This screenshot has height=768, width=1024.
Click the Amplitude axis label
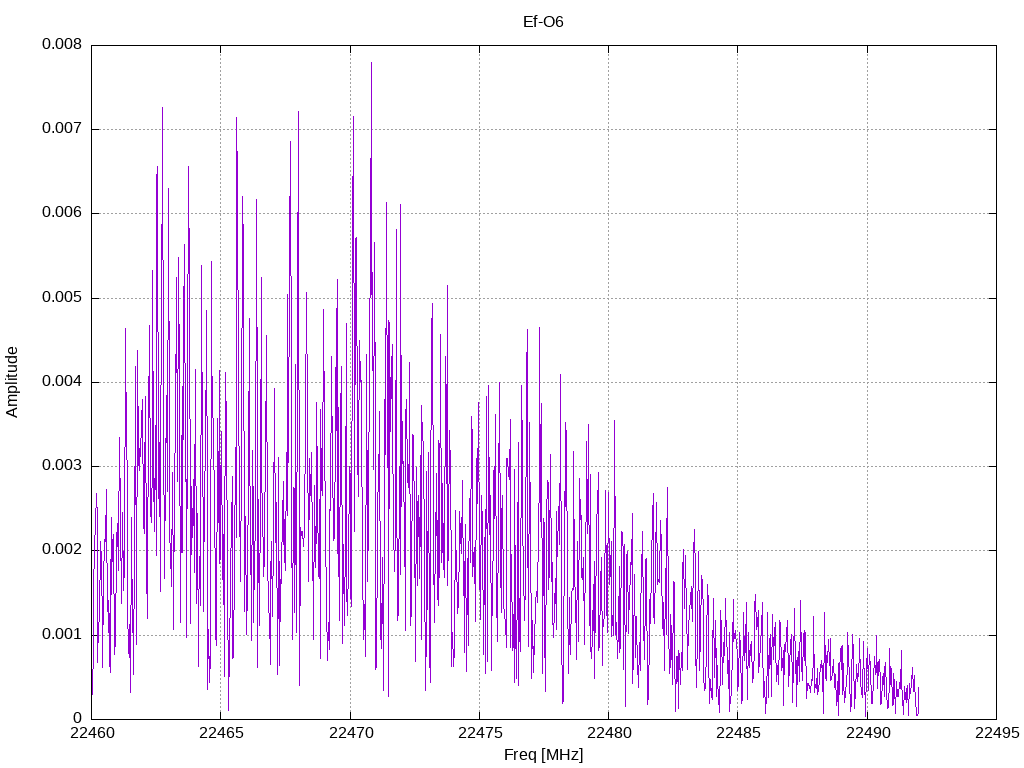click(x=12, y=382)
